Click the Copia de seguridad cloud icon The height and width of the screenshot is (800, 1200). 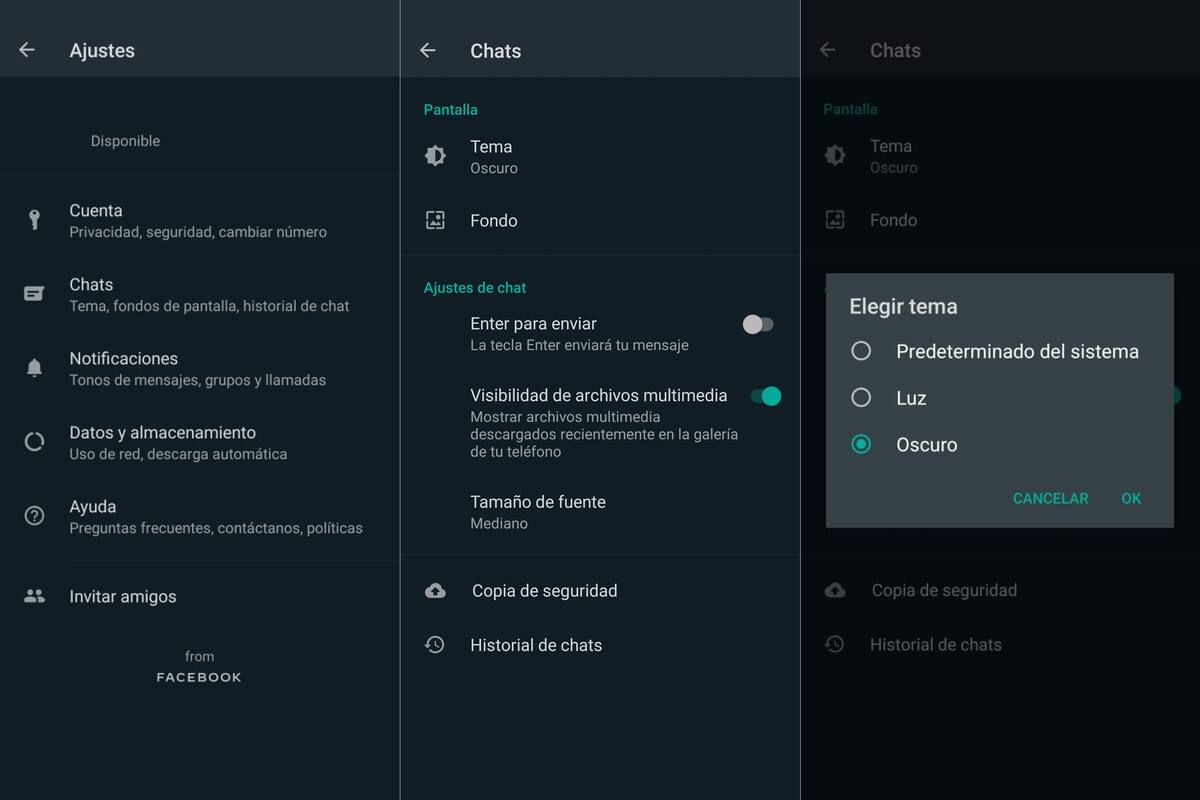435,590
